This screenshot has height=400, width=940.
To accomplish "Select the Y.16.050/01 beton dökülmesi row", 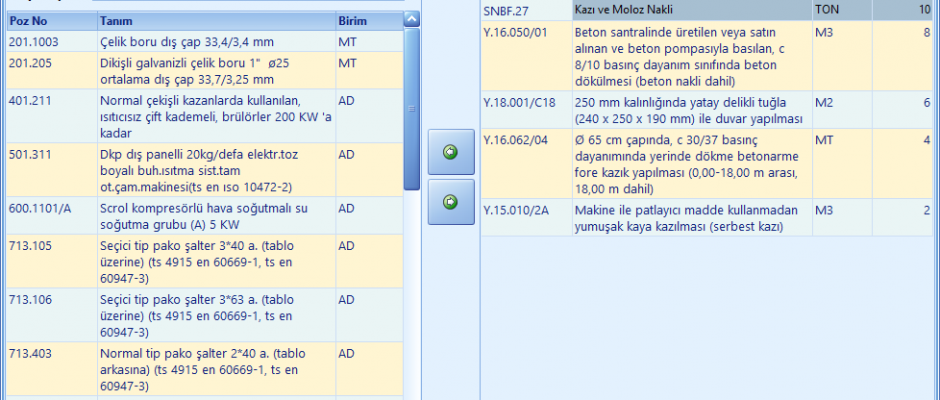I will pos(690,56).
